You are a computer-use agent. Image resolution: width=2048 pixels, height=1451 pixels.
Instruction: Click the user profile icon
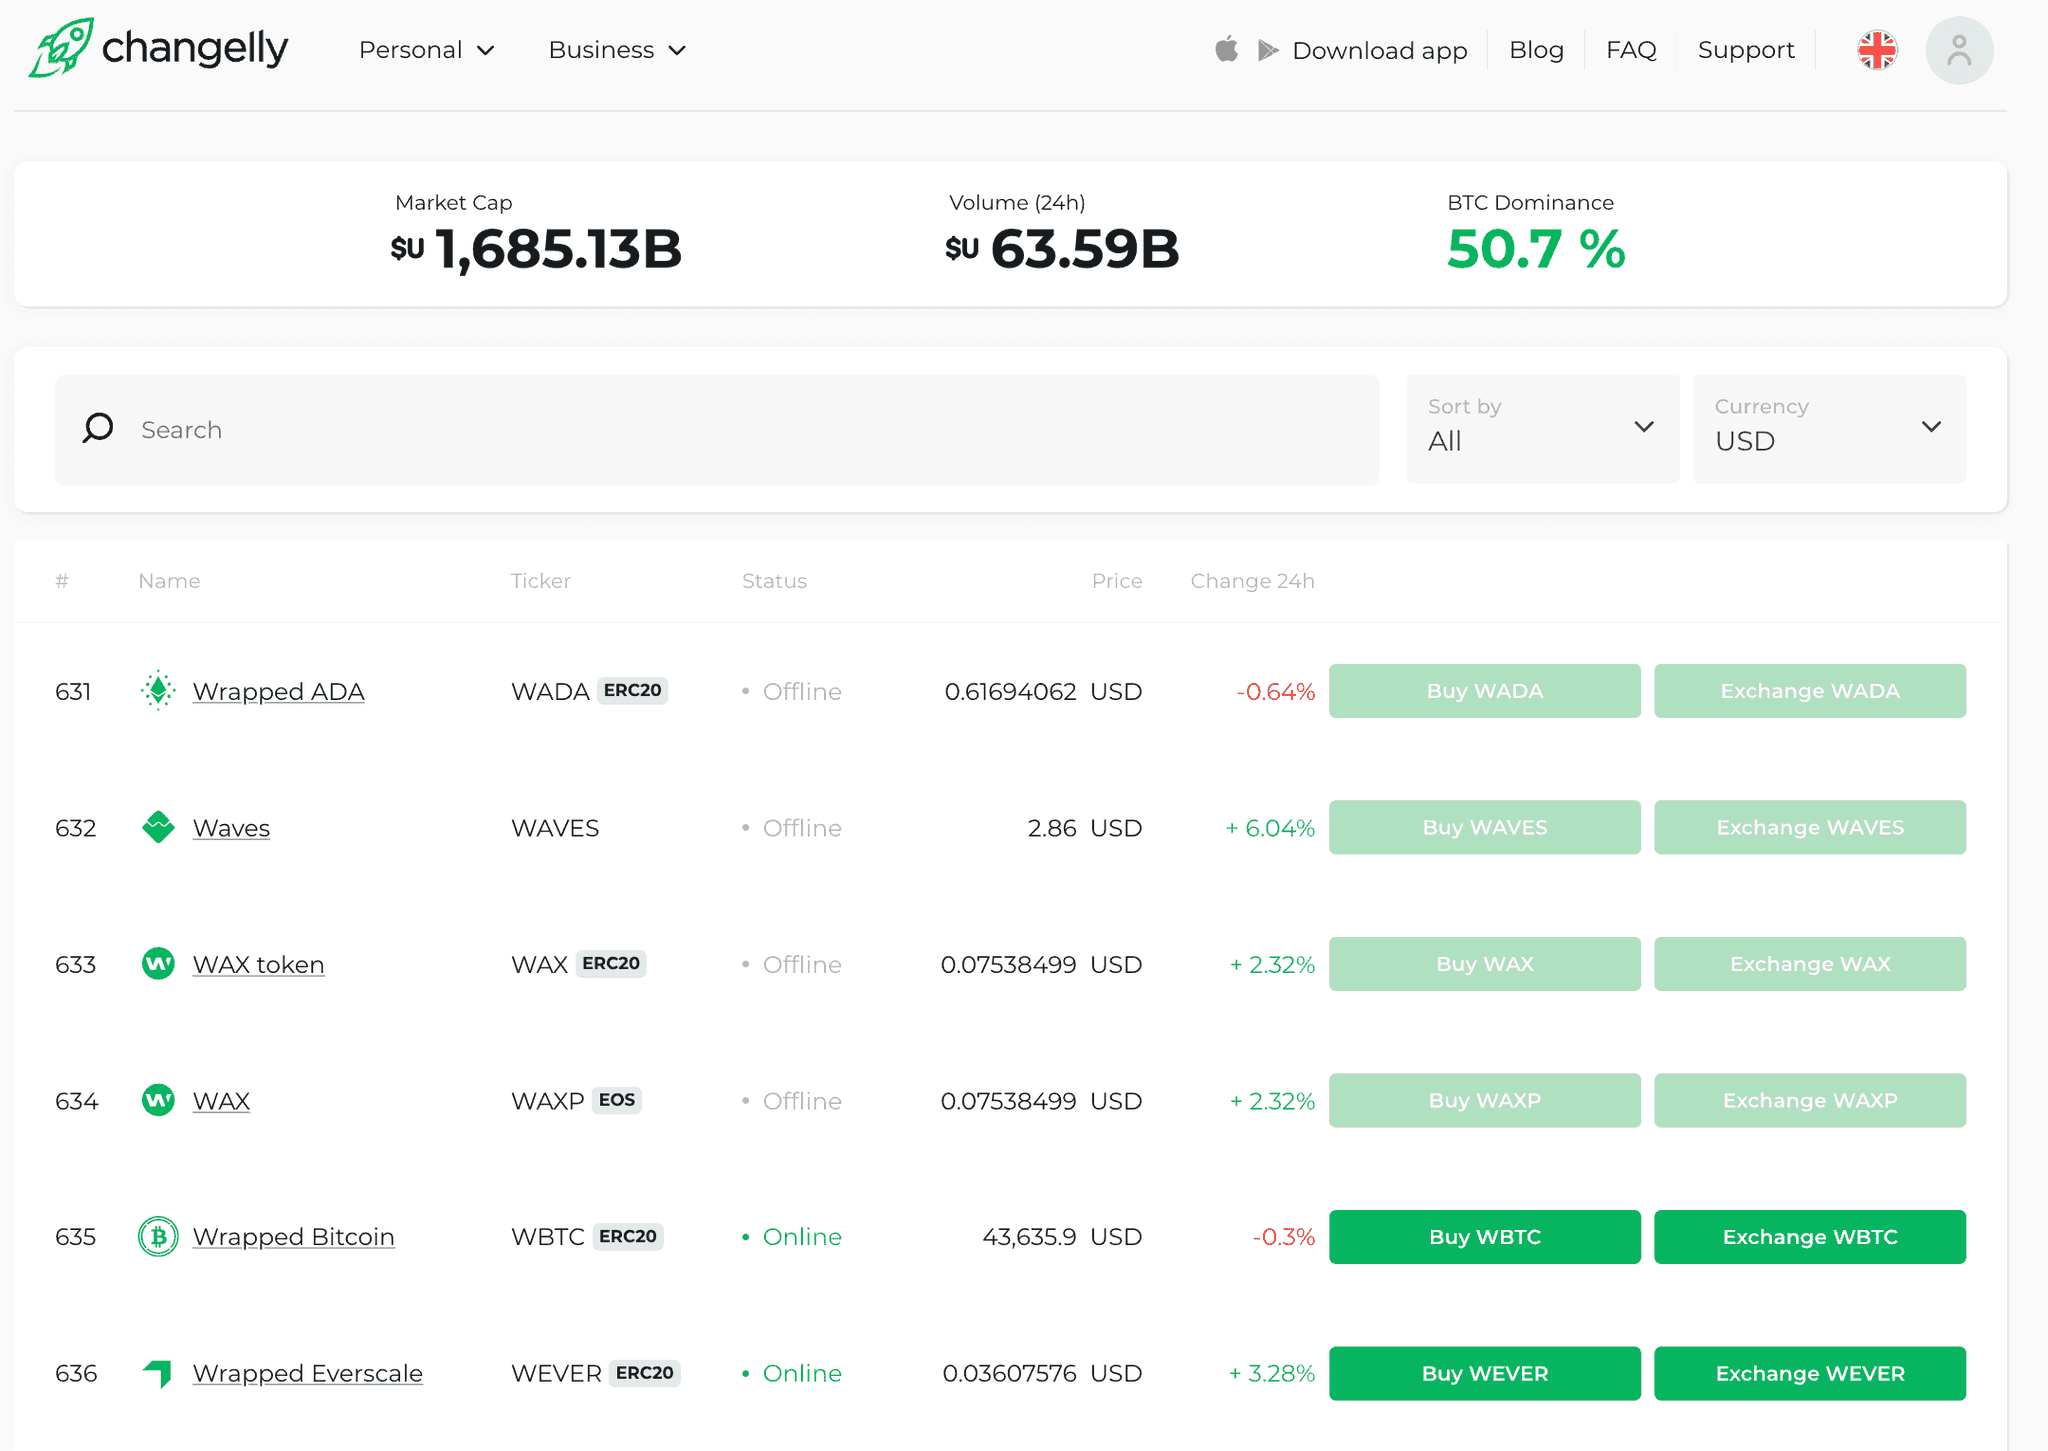click(x=1958, y=49)
